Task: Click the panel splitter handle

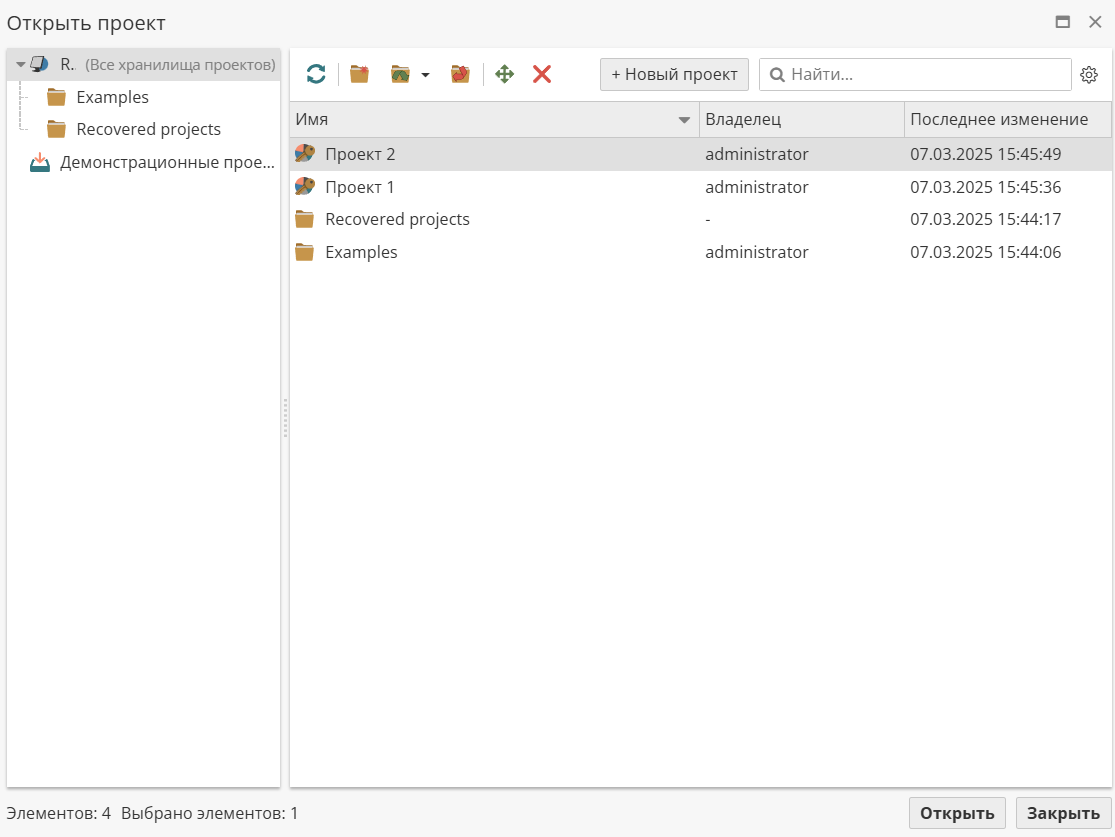Action: [285, 417]
